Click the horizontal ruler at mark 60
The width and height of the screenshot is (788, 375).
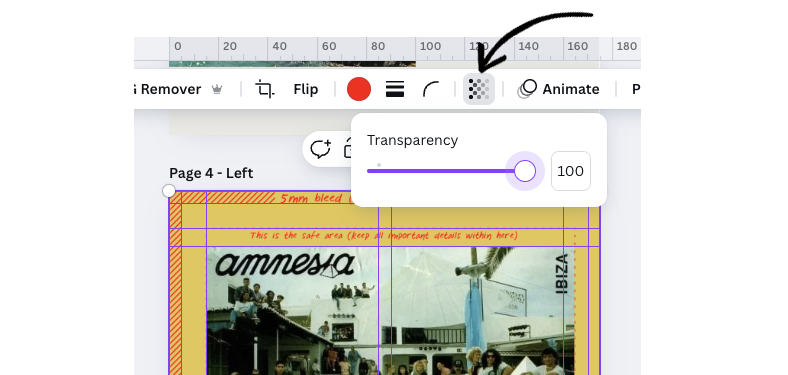click(x=329, y=46)
